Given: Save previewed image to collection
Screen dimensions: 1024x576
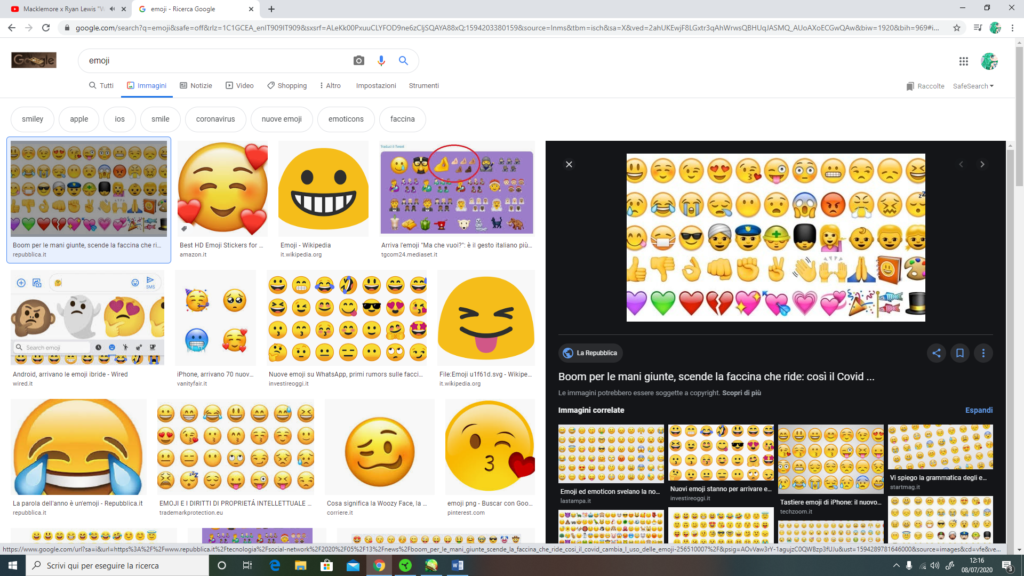Looking at the screenshot, I should click(x=959, y=353).
